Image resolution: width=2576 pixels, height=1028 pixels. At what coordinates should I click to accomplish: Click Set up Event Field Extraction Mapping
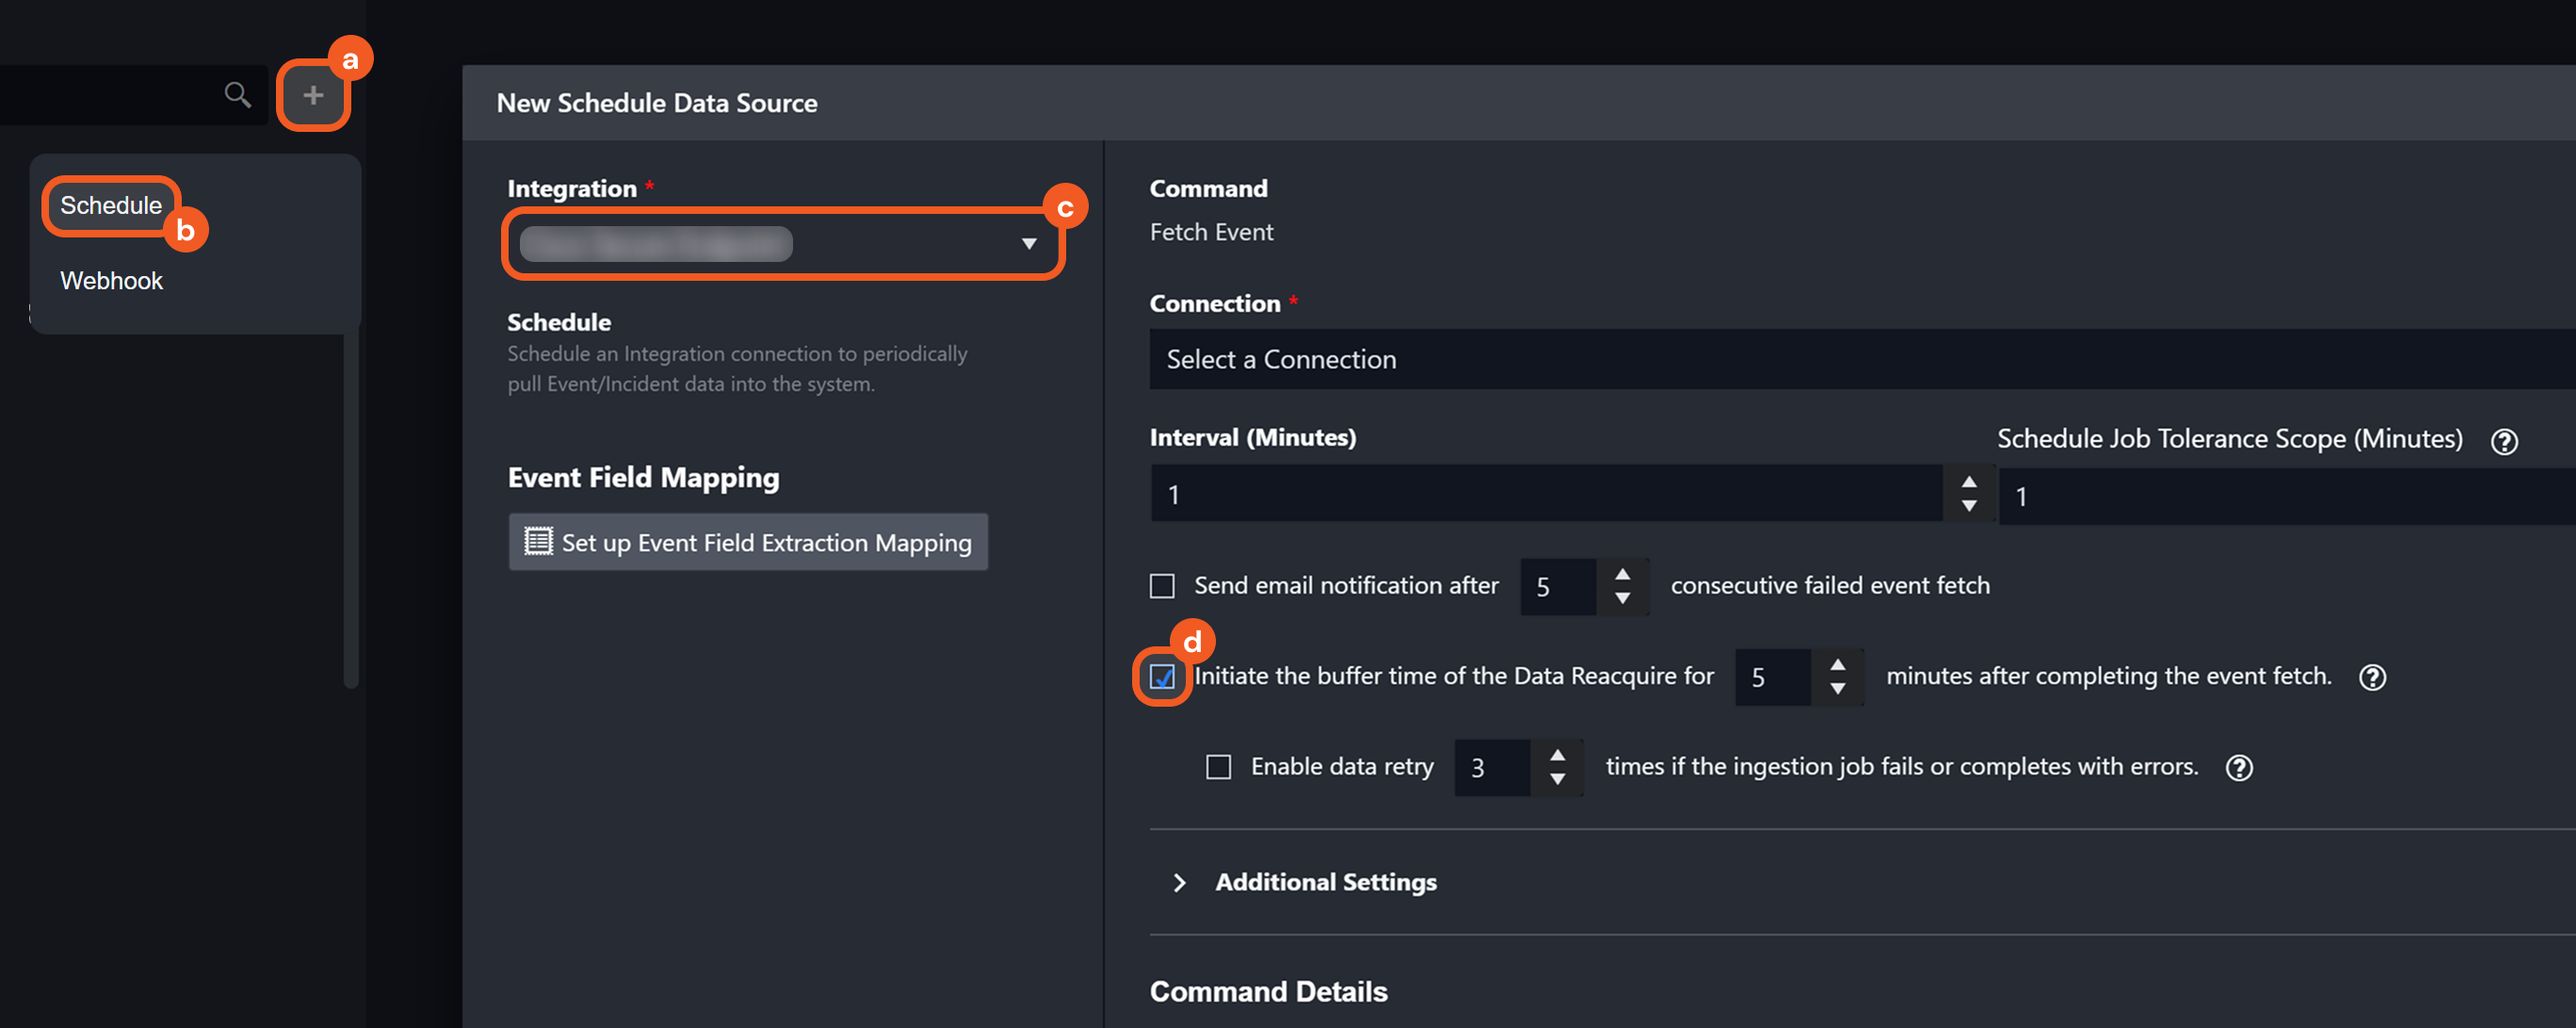point(748,542)
